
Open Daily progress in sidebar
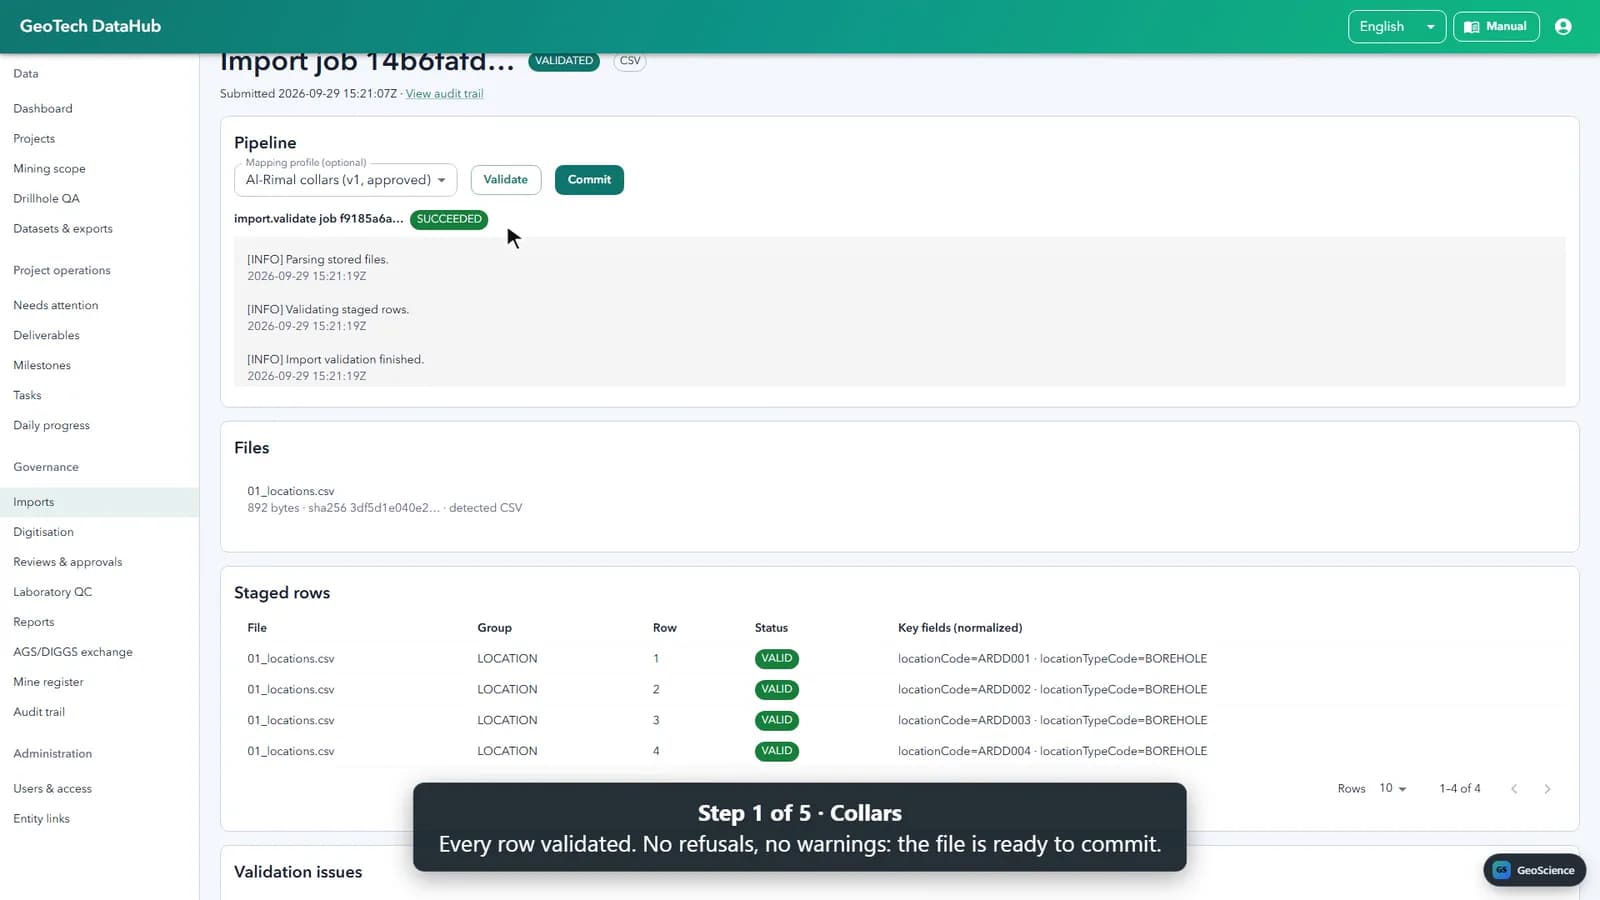[51, 425]
